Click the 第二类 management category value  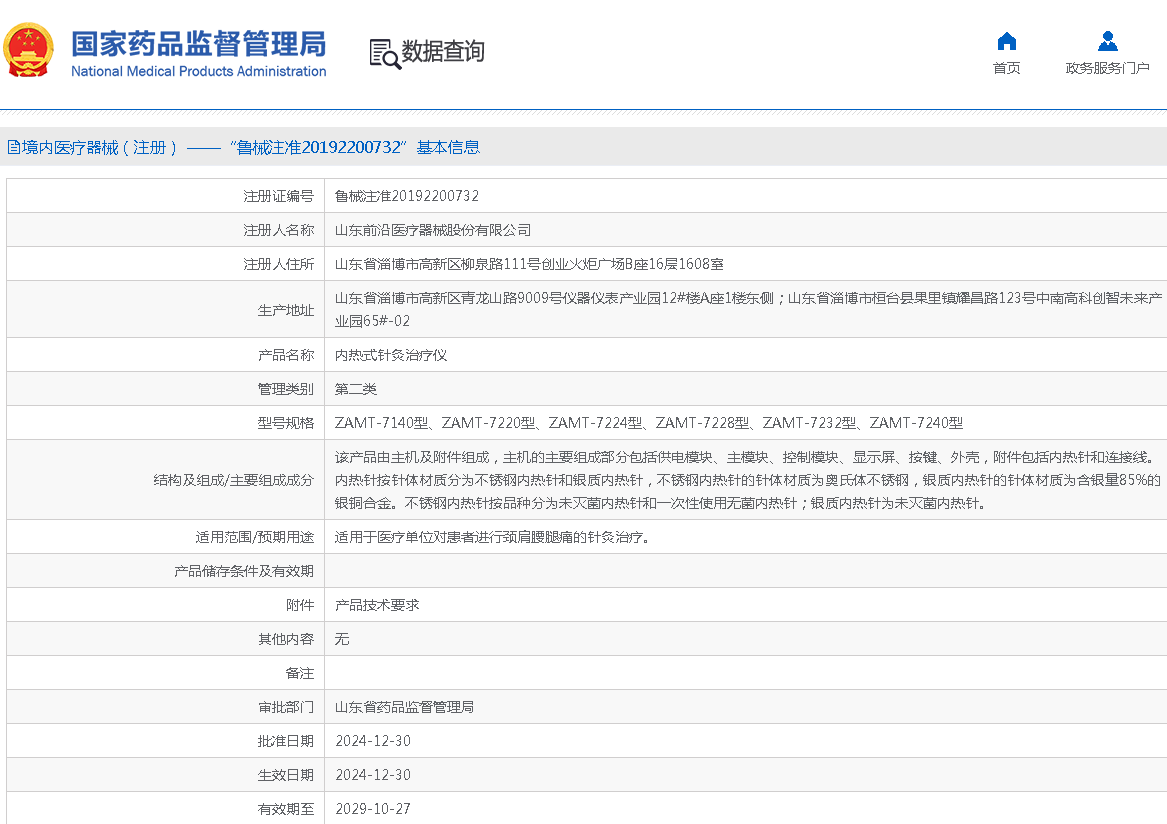[x=355, y=389]
